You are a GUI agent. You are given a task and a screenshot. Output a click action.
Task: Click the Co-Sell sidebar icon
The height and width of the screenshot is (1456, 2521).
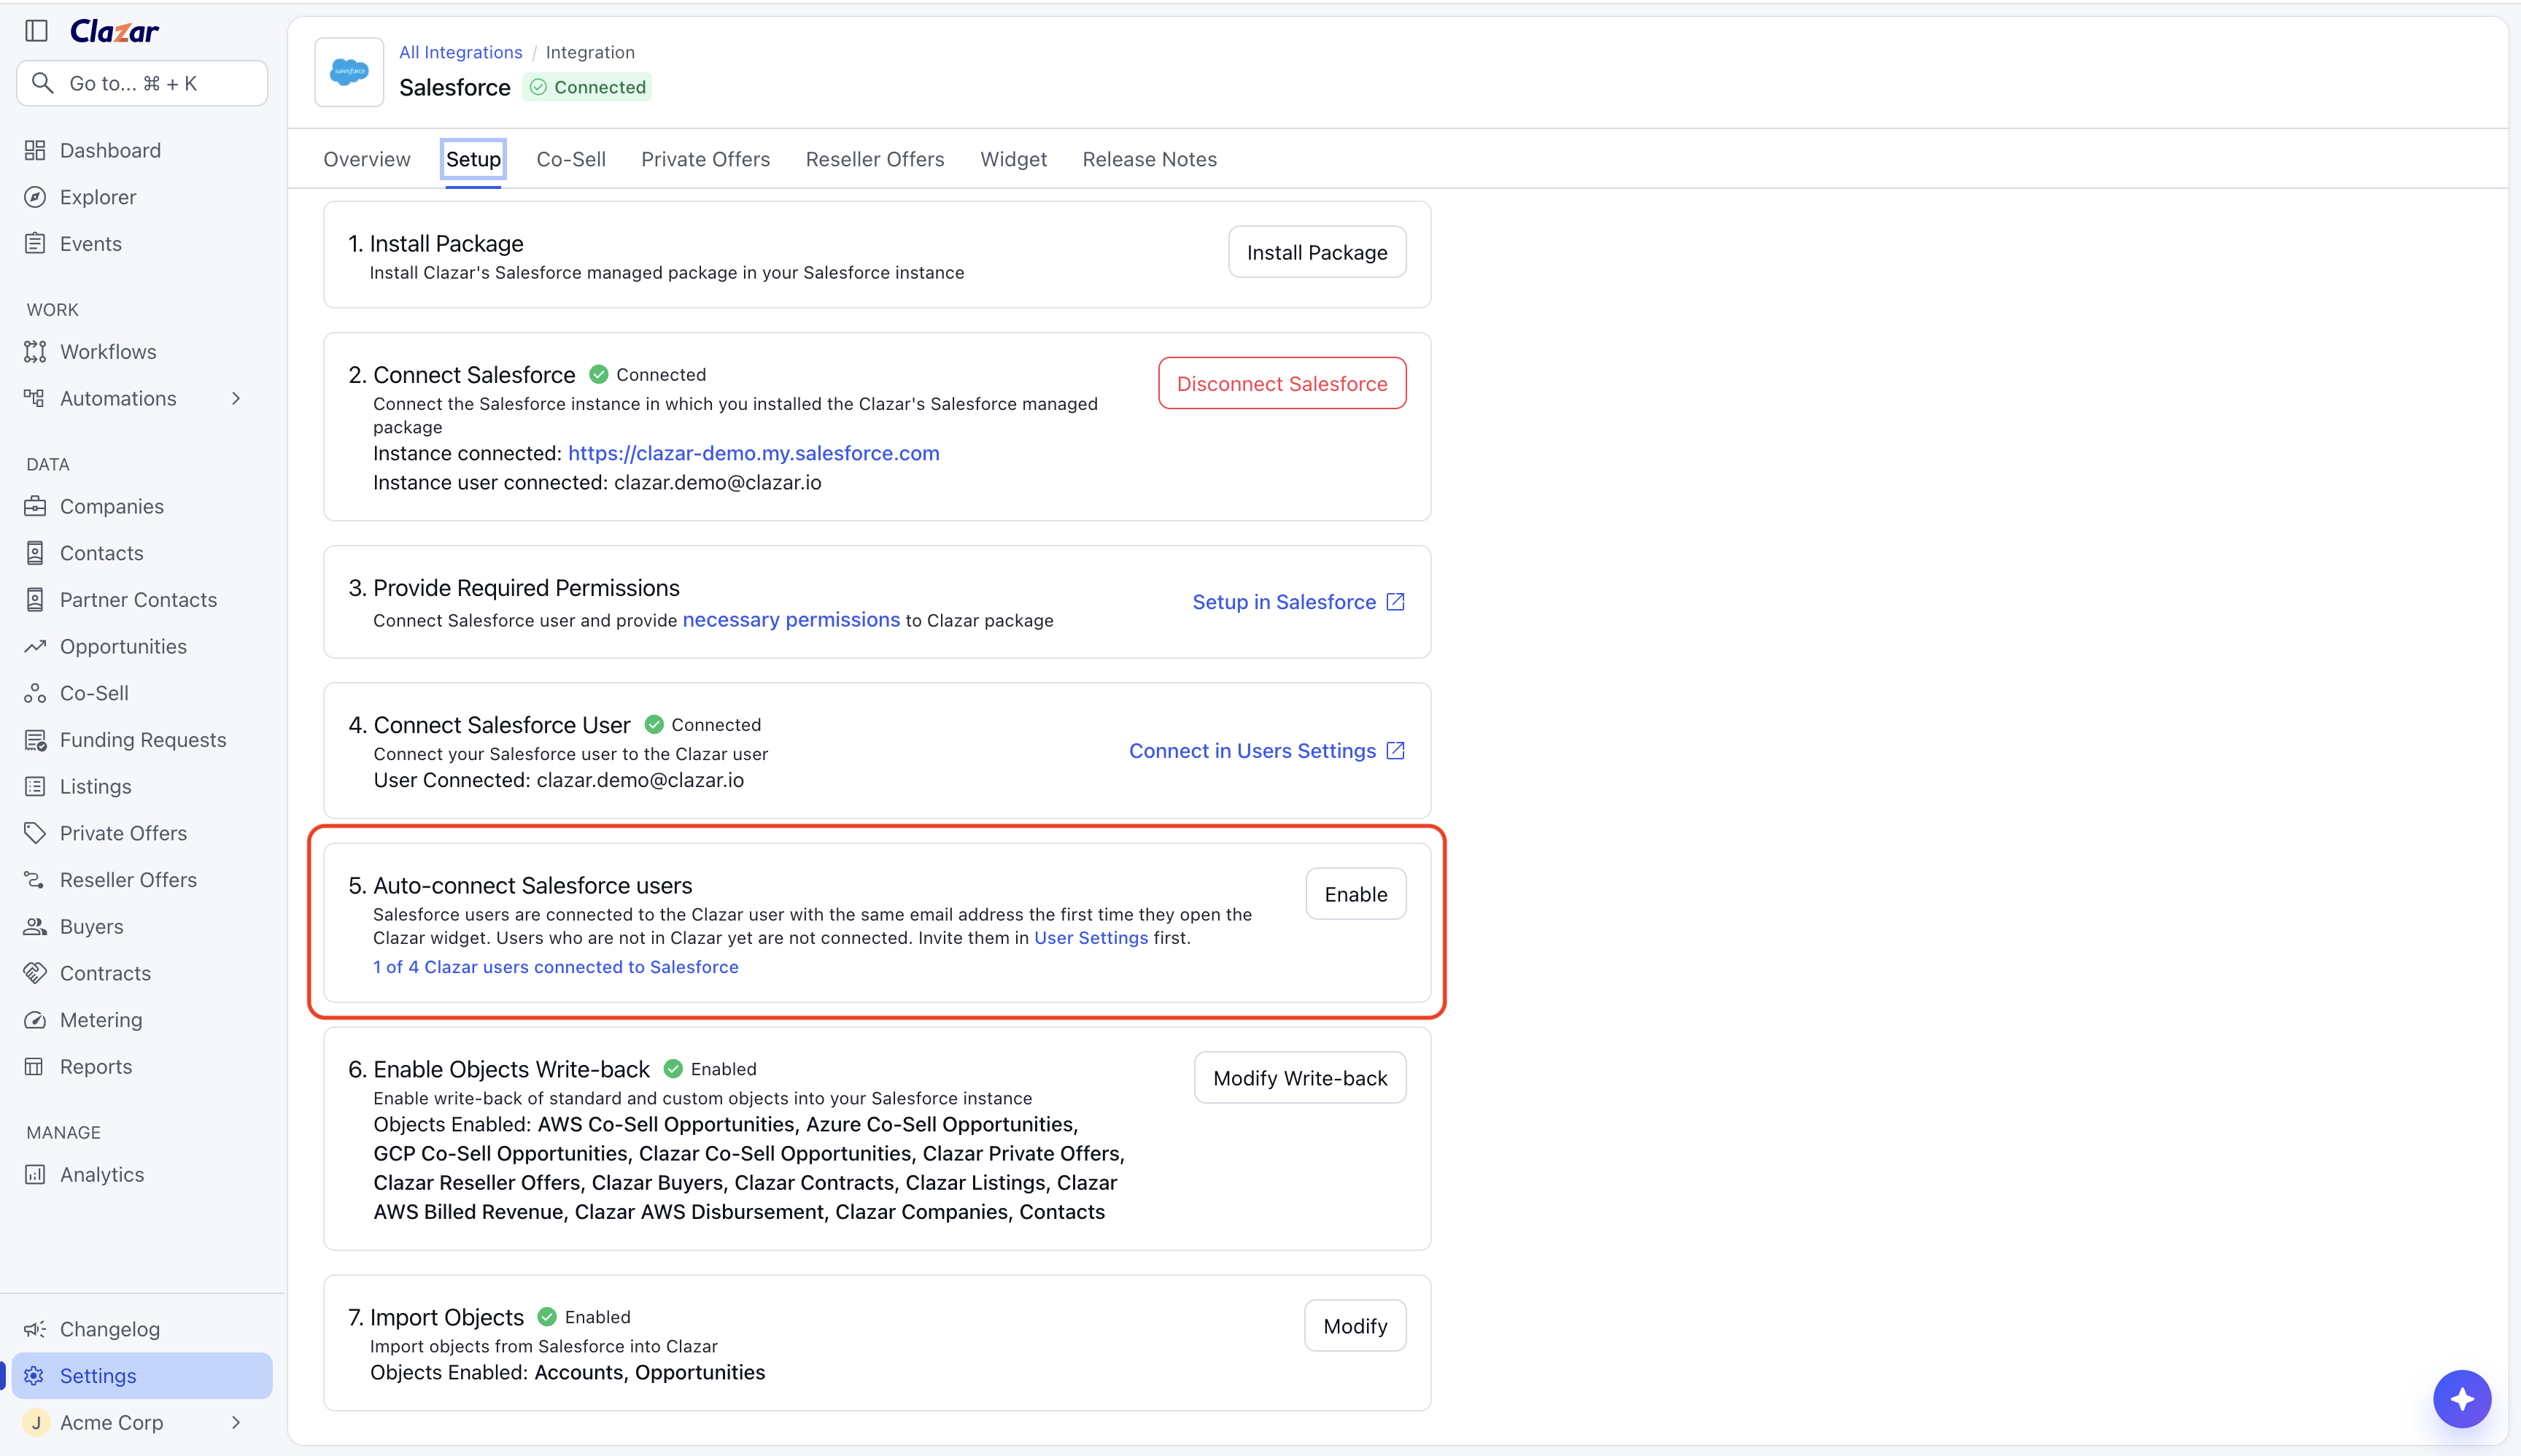(x=35, y=693)
